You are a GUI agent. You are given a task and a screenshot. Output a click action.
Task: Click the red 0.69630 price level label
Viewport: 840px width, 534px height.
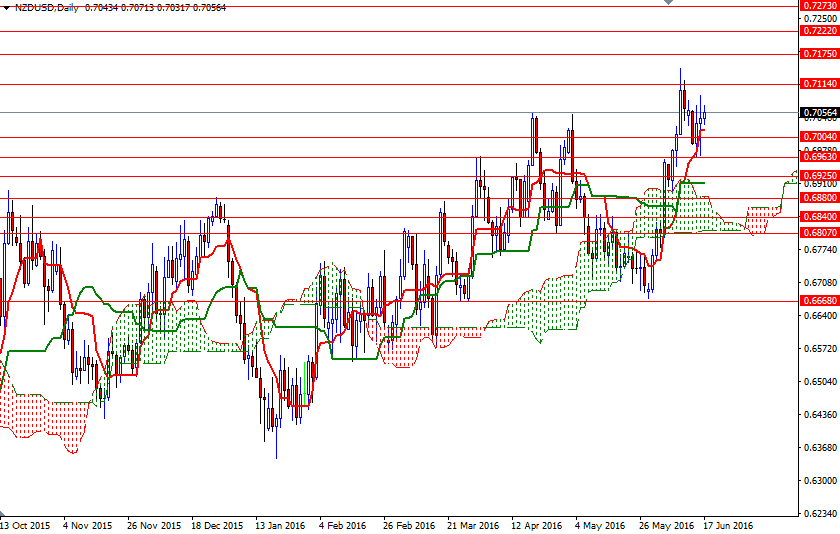819,156
